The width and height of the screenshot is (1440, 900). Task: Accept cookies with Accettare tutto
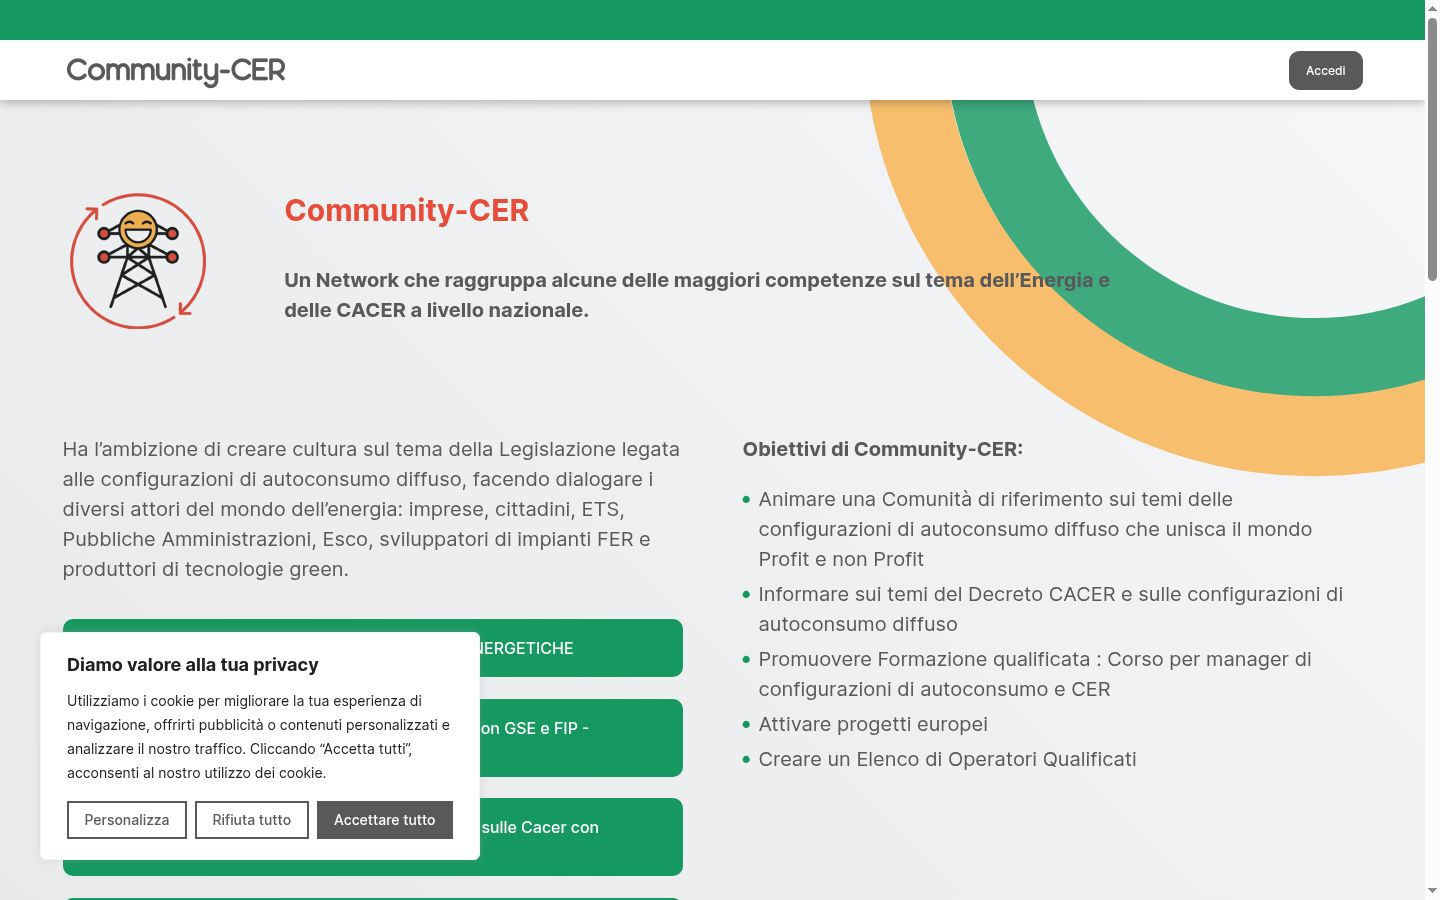pyautogui.click(x=385, y=820)
